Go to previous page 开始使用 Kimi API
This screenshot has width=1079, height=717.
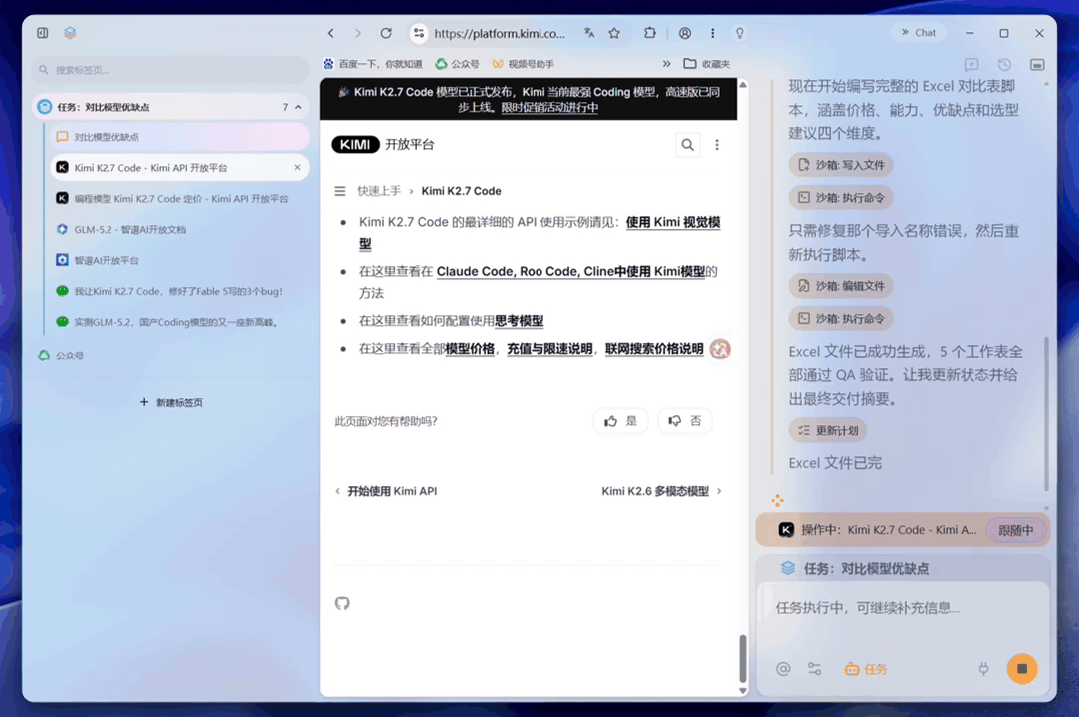click(x=386, y=491)
